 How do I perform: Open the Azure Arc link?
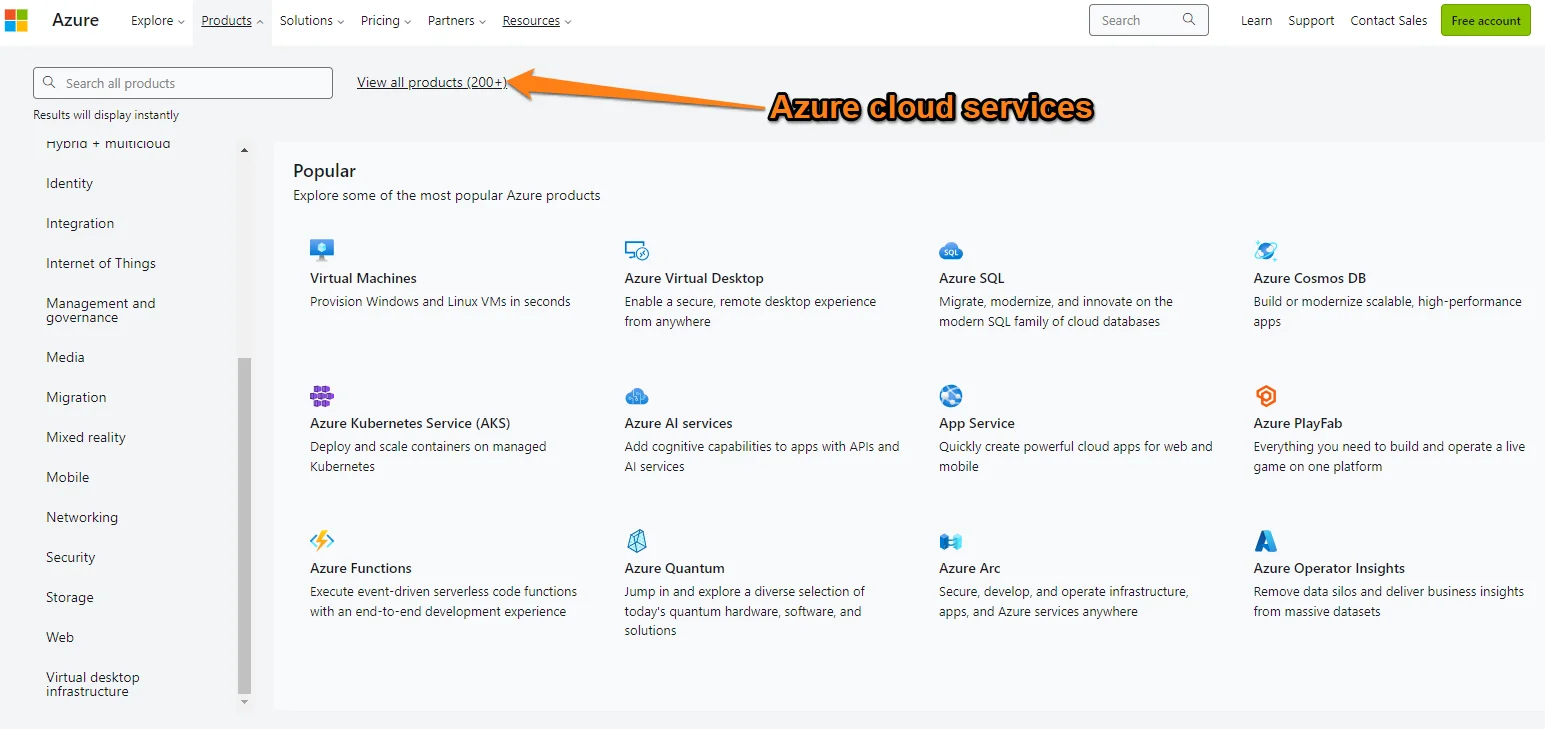pyautogui.click(x=970, y=568)
